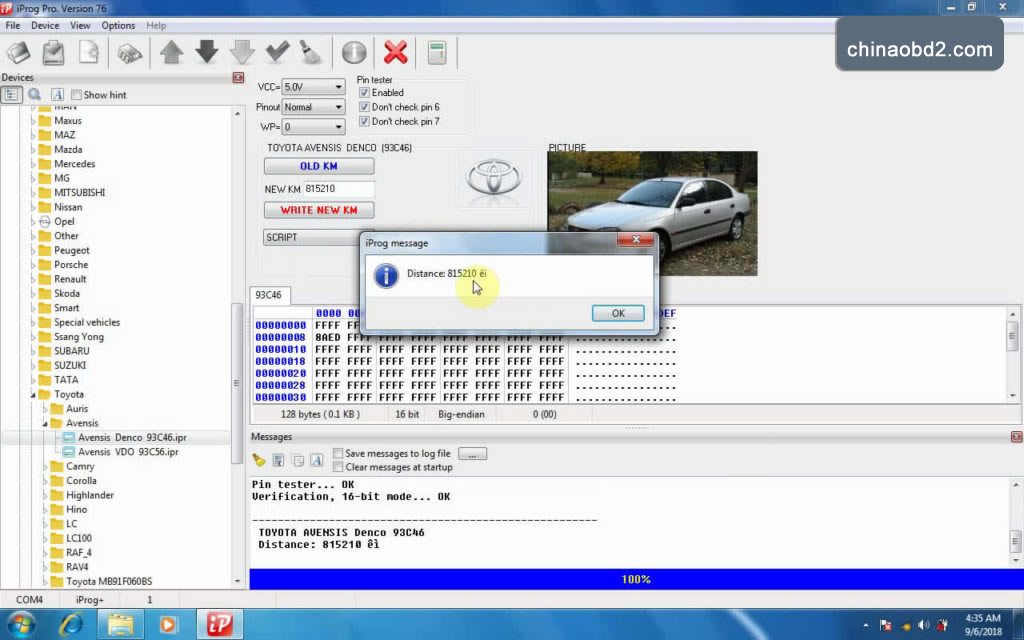Viewport: 1024px width, 640px height.
Task: Enable Clear messages at startup
Action: tap(338, 467)
